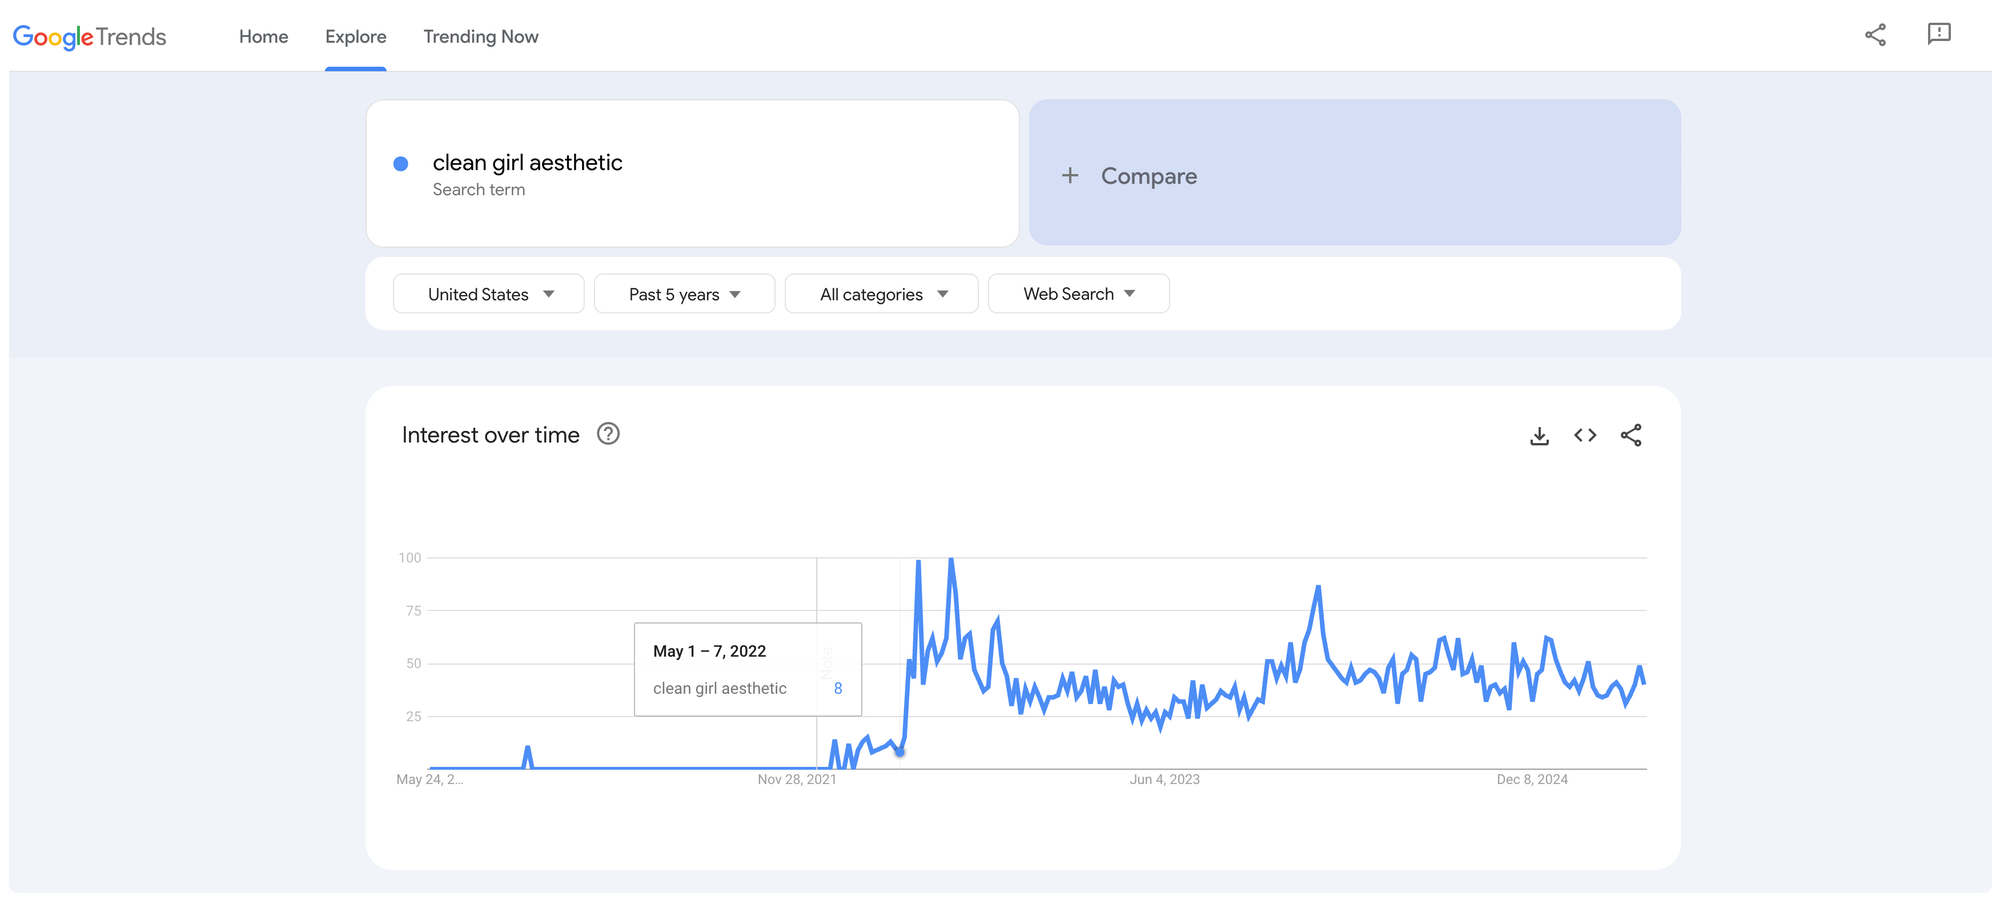Click the embed code icon
Image resolution: width=2000 pixels, height=901 pixels.
pyautogui.click(x=1585, y=435)
